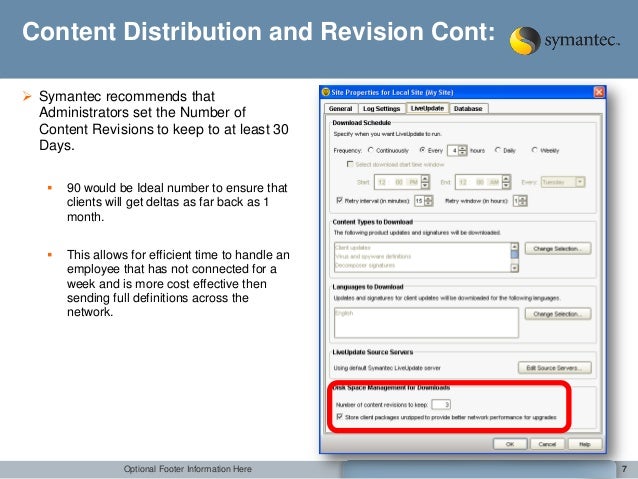Select English in Languages to Download list
Viewport: 638px width, 479px height.
pos(426,313)
